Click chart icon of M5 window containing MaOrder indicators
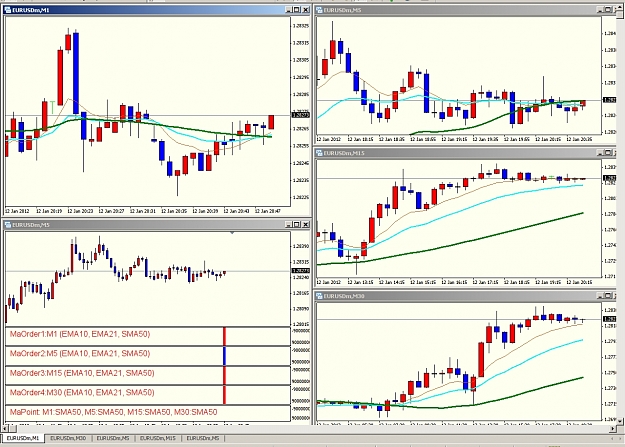625x447 pixels. point(8,225)
